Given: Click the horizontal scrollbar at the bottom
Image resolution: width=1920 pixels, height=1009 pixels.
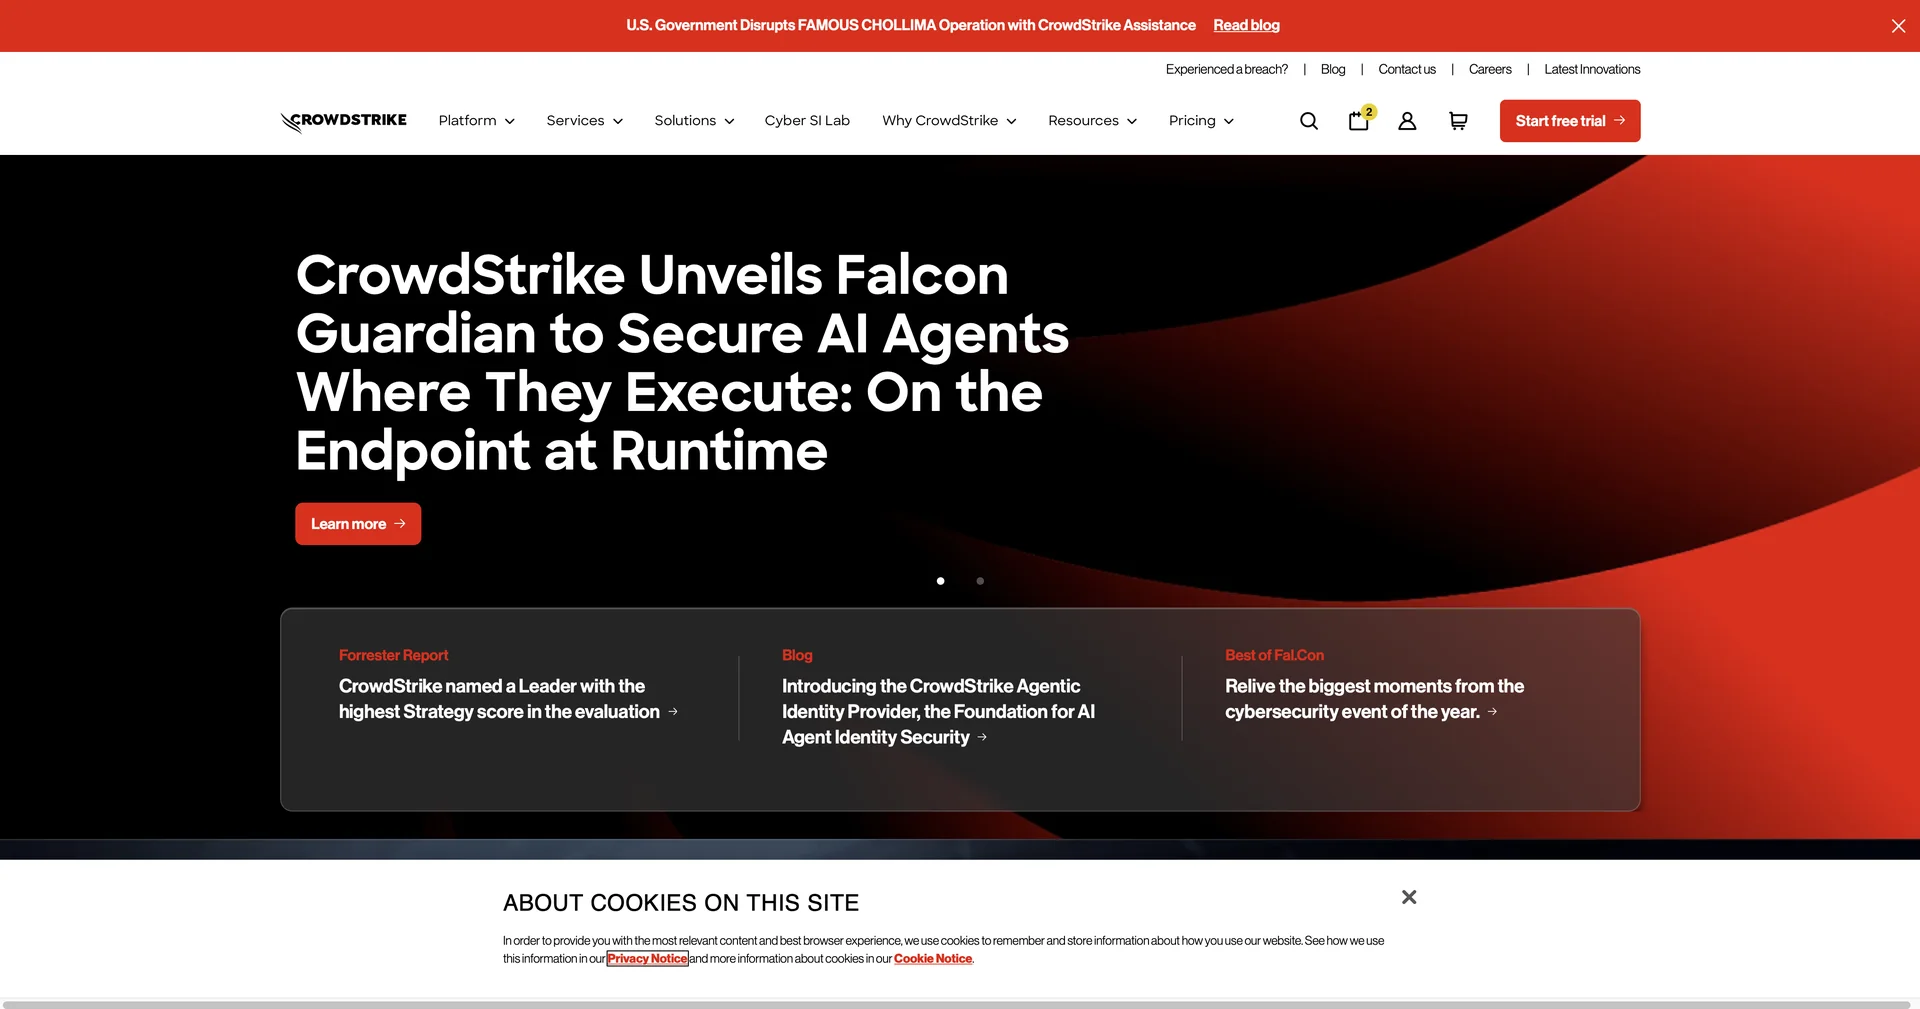Looking at the screenshot, I should click(x=956, y=1003).
